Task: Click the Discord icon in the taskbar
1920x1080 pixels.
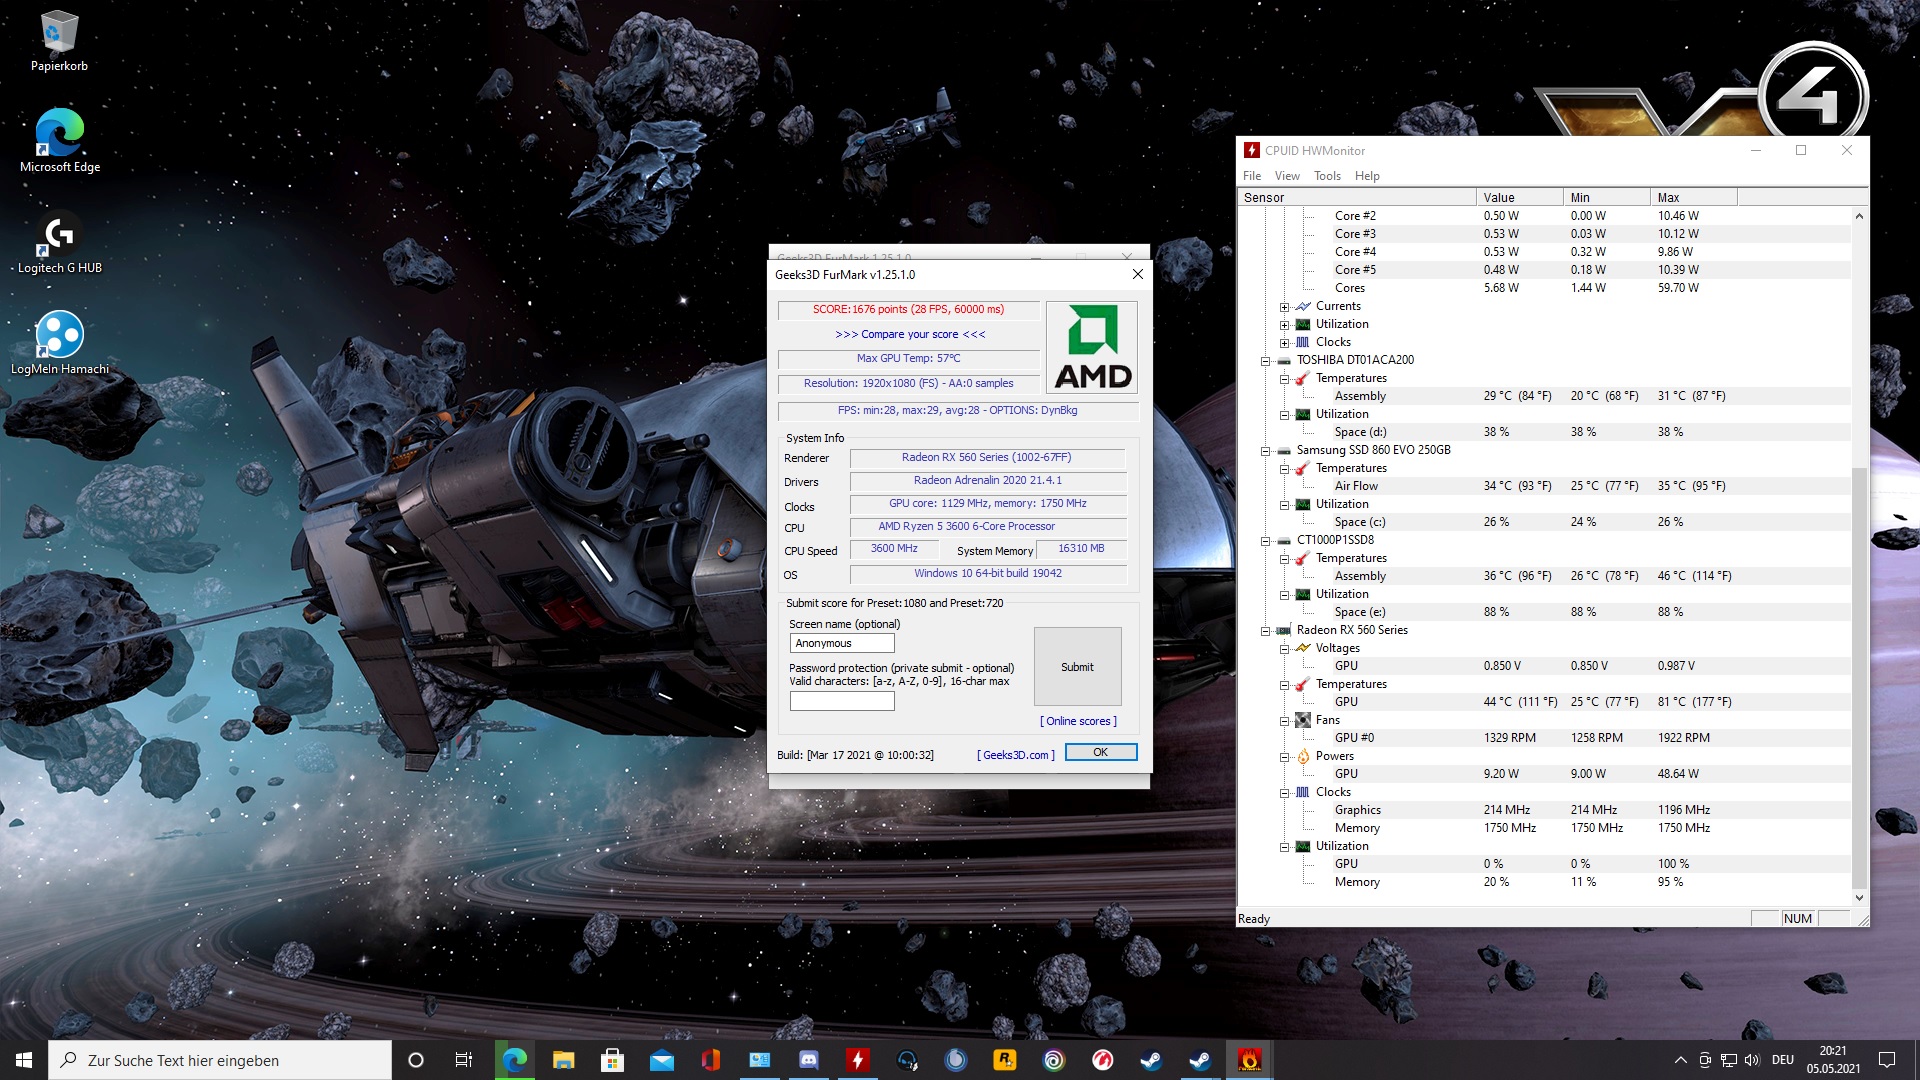Action: click(x=809, y=1060)
